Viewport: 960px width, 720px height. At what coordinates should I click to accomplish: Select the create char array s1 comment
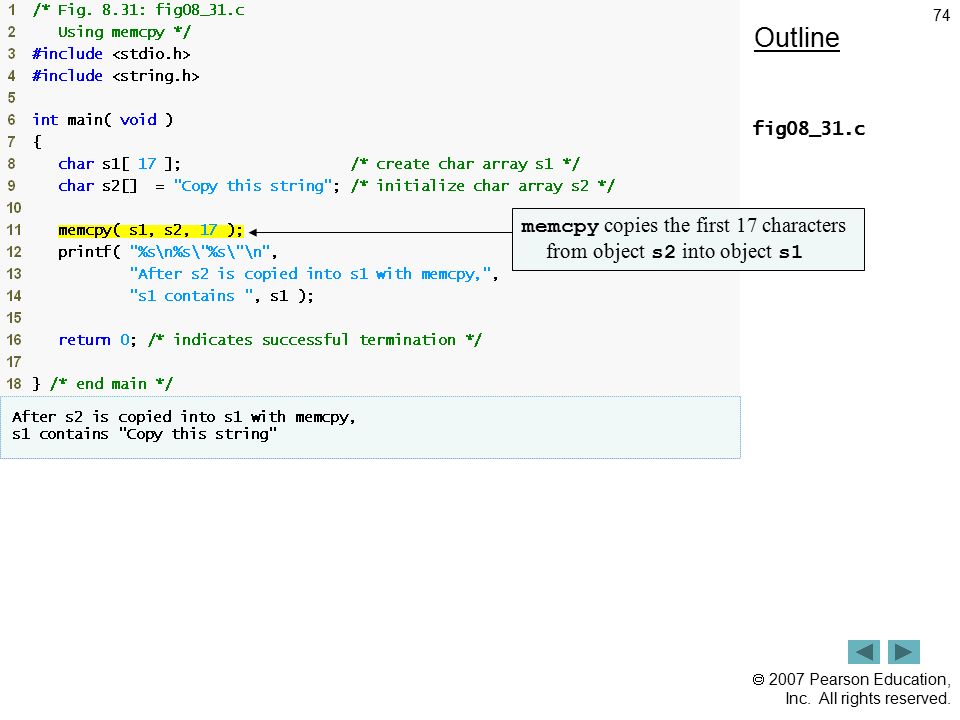[465, 164]
